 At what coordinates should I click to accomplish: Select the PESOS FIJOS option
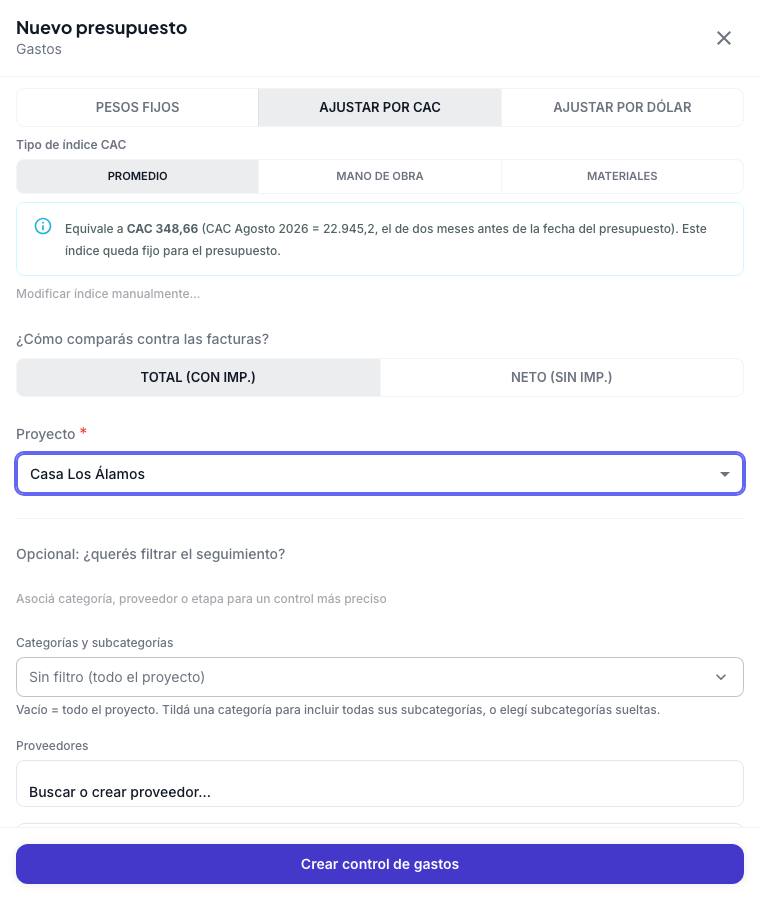coord(137,107)
